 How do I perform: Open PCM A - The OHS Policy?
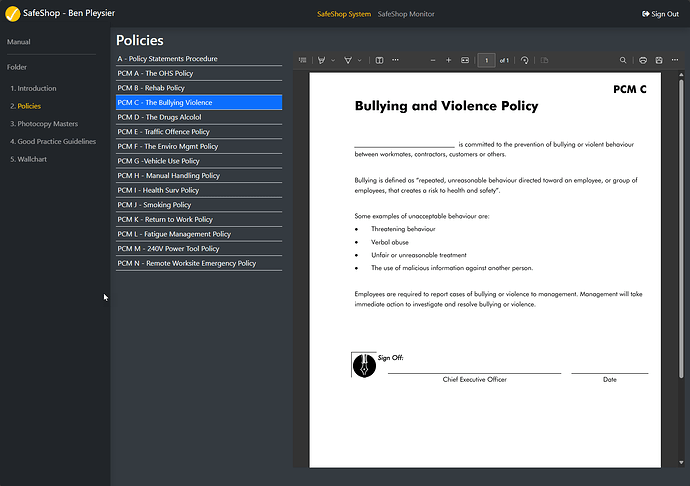[199, 73]
